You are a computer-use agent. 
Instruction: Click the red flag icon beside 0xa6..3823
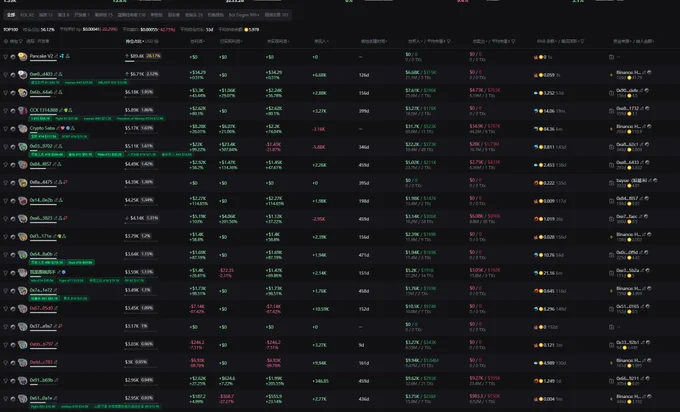65,218
